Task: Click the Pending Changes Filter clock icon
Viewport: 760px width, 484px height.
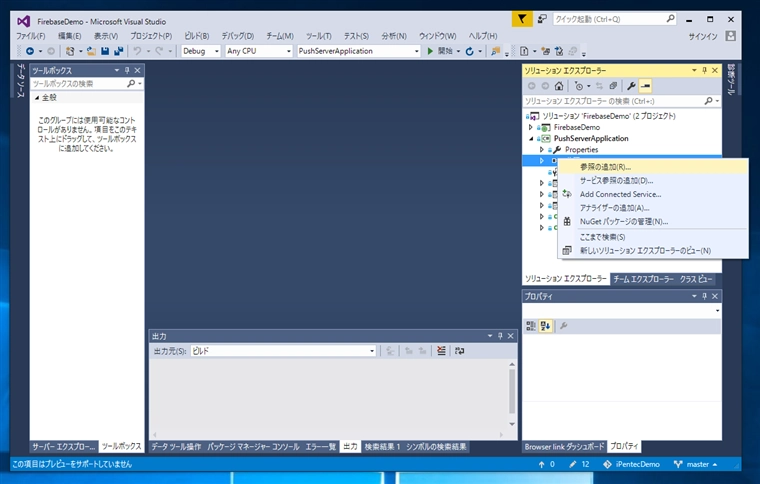Action: pos(579,86)
